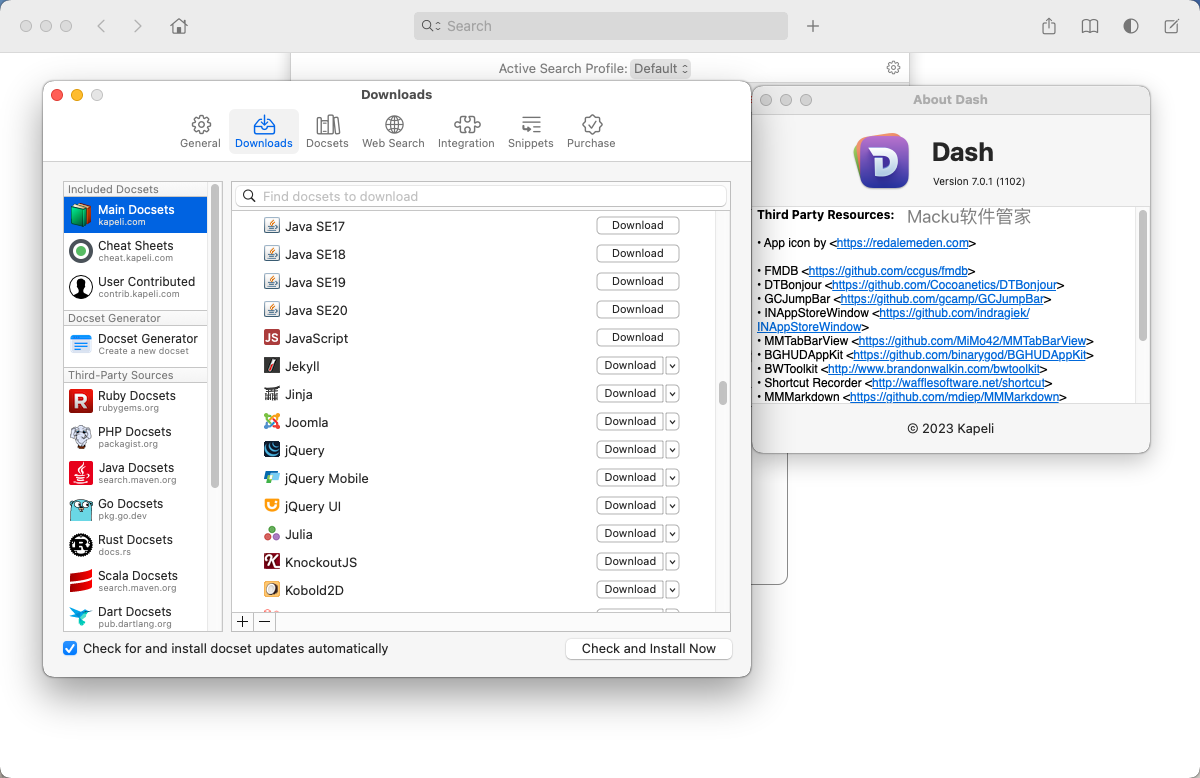Screen dimensions: 1200x778
Task: Expand Julia download version options
Action: point(672,534)
